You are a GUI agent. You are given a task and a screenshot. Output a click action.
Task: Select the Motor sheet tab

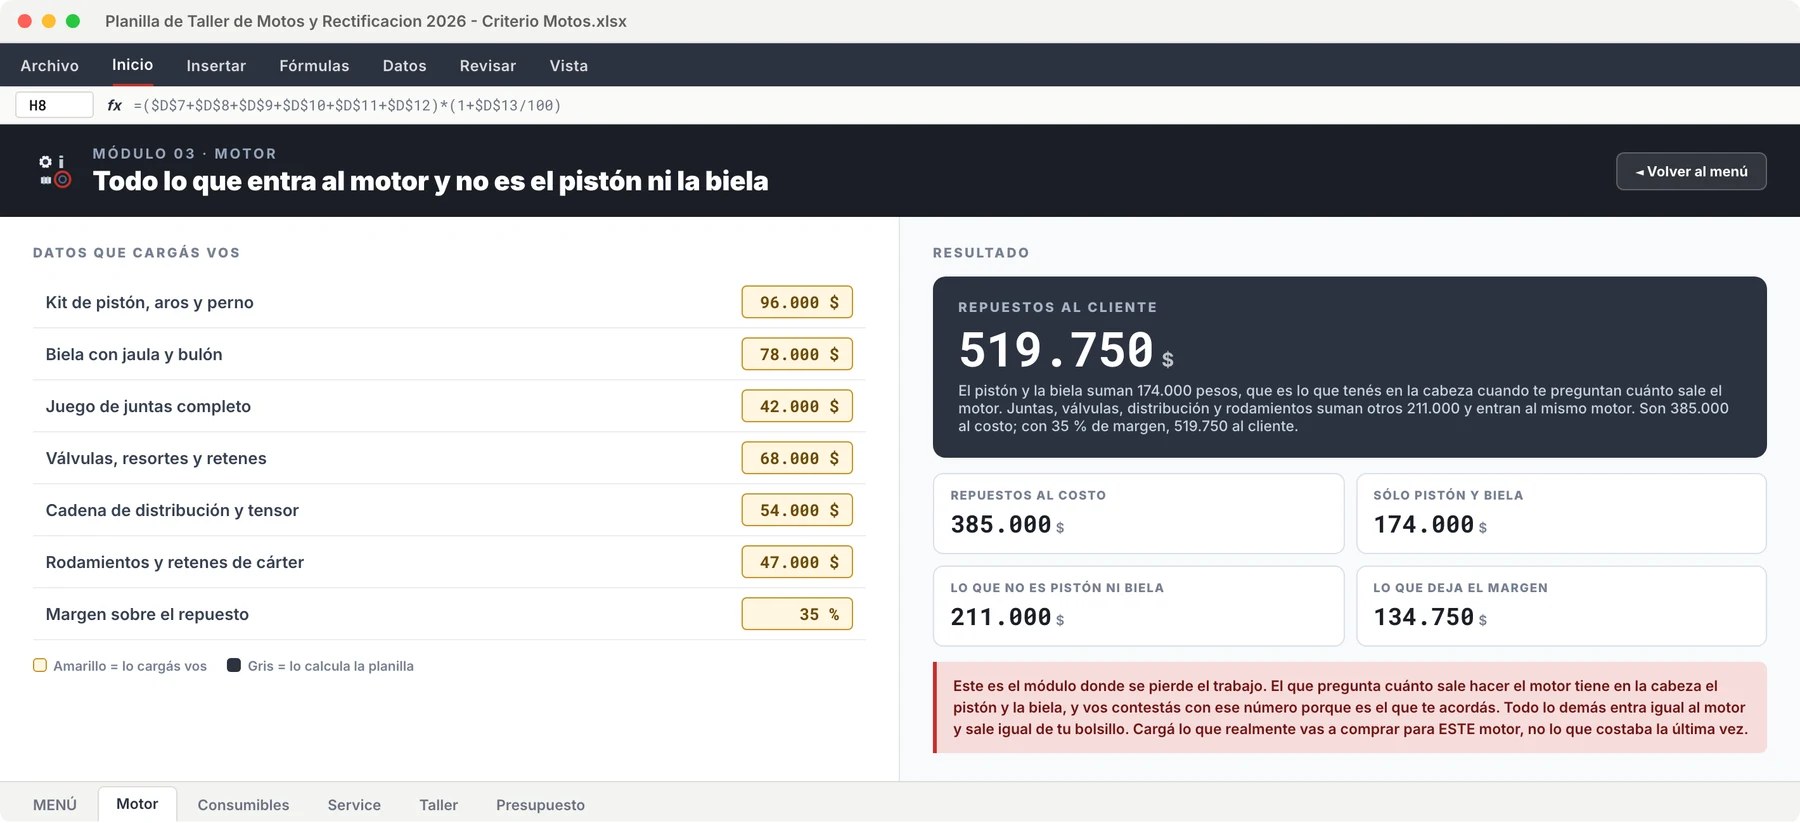(x=137, y=804)
